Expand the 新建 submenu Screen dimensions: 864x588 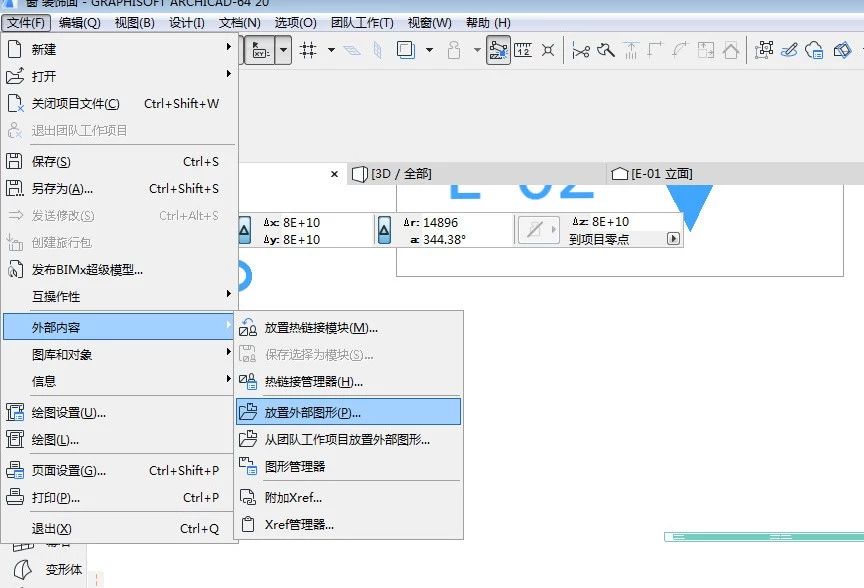120,49
